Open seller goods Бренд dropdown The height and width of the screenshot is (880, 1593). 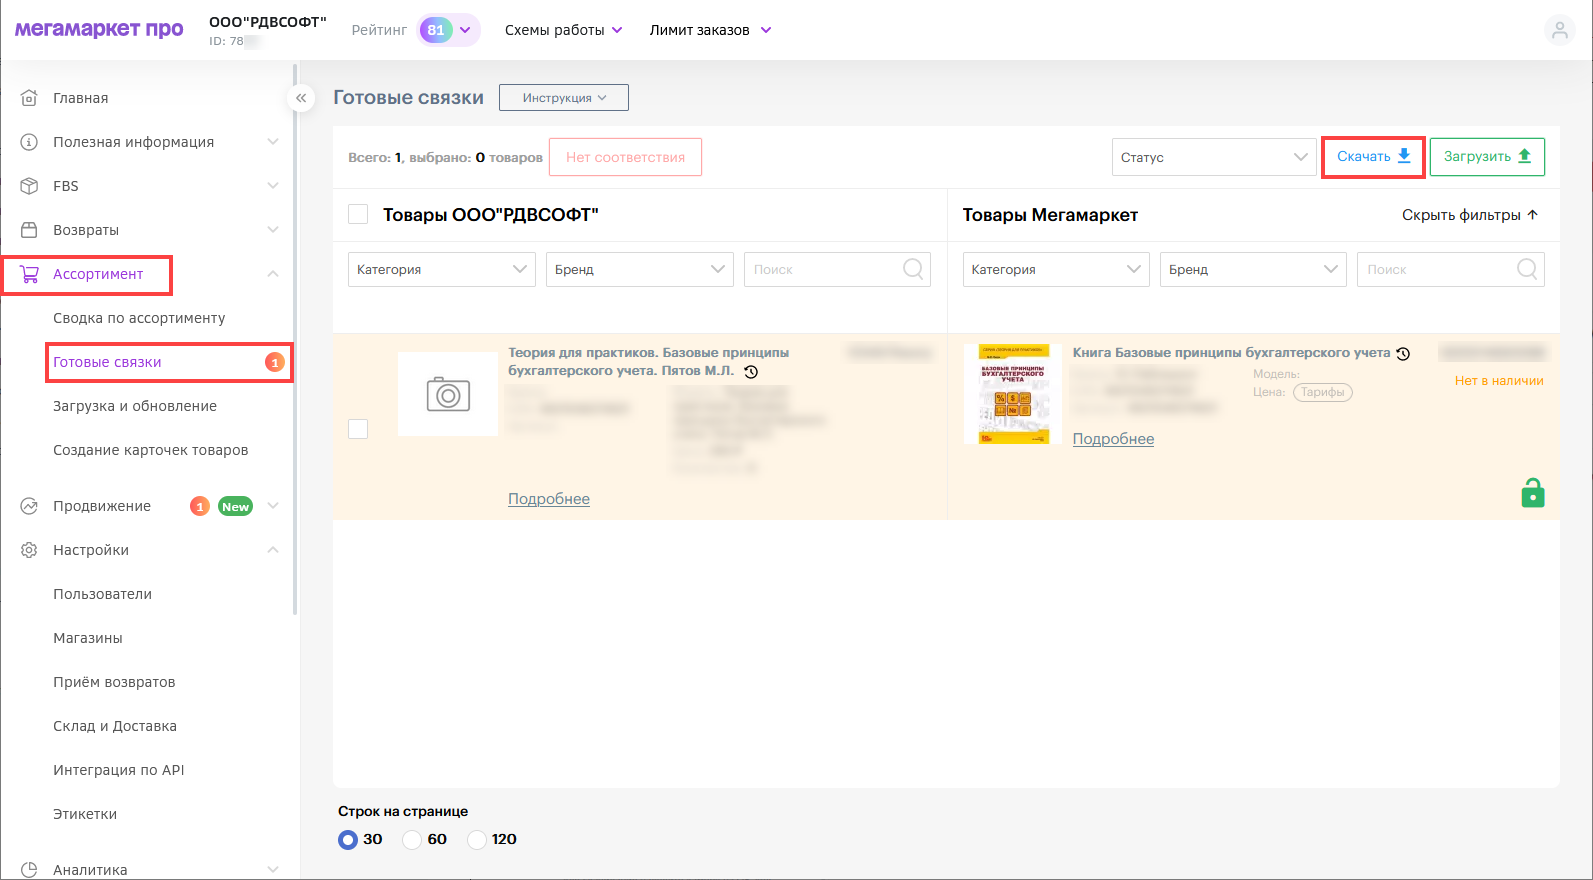pyautogui.click(x=639, y=269)
